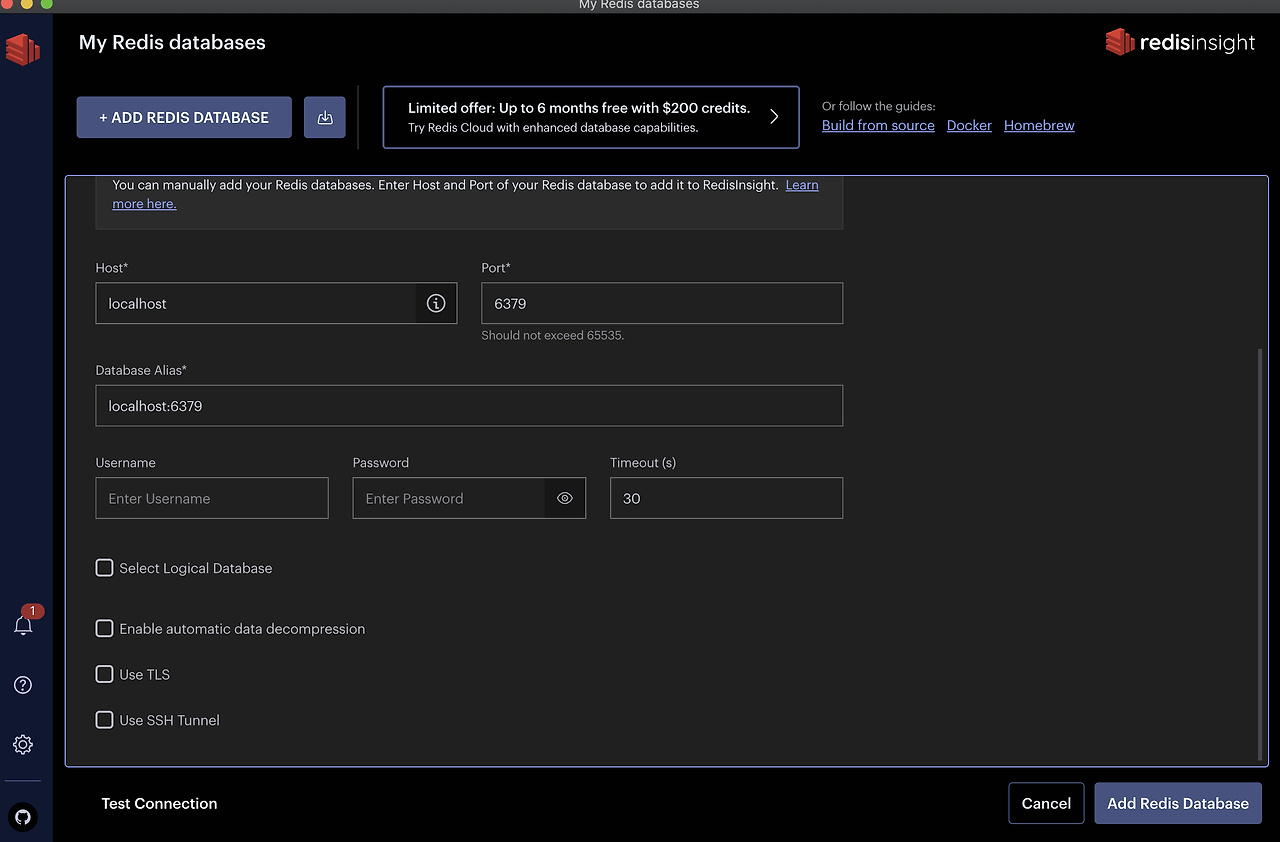Click the redisinsight logo at top right

click(1180, 42)
